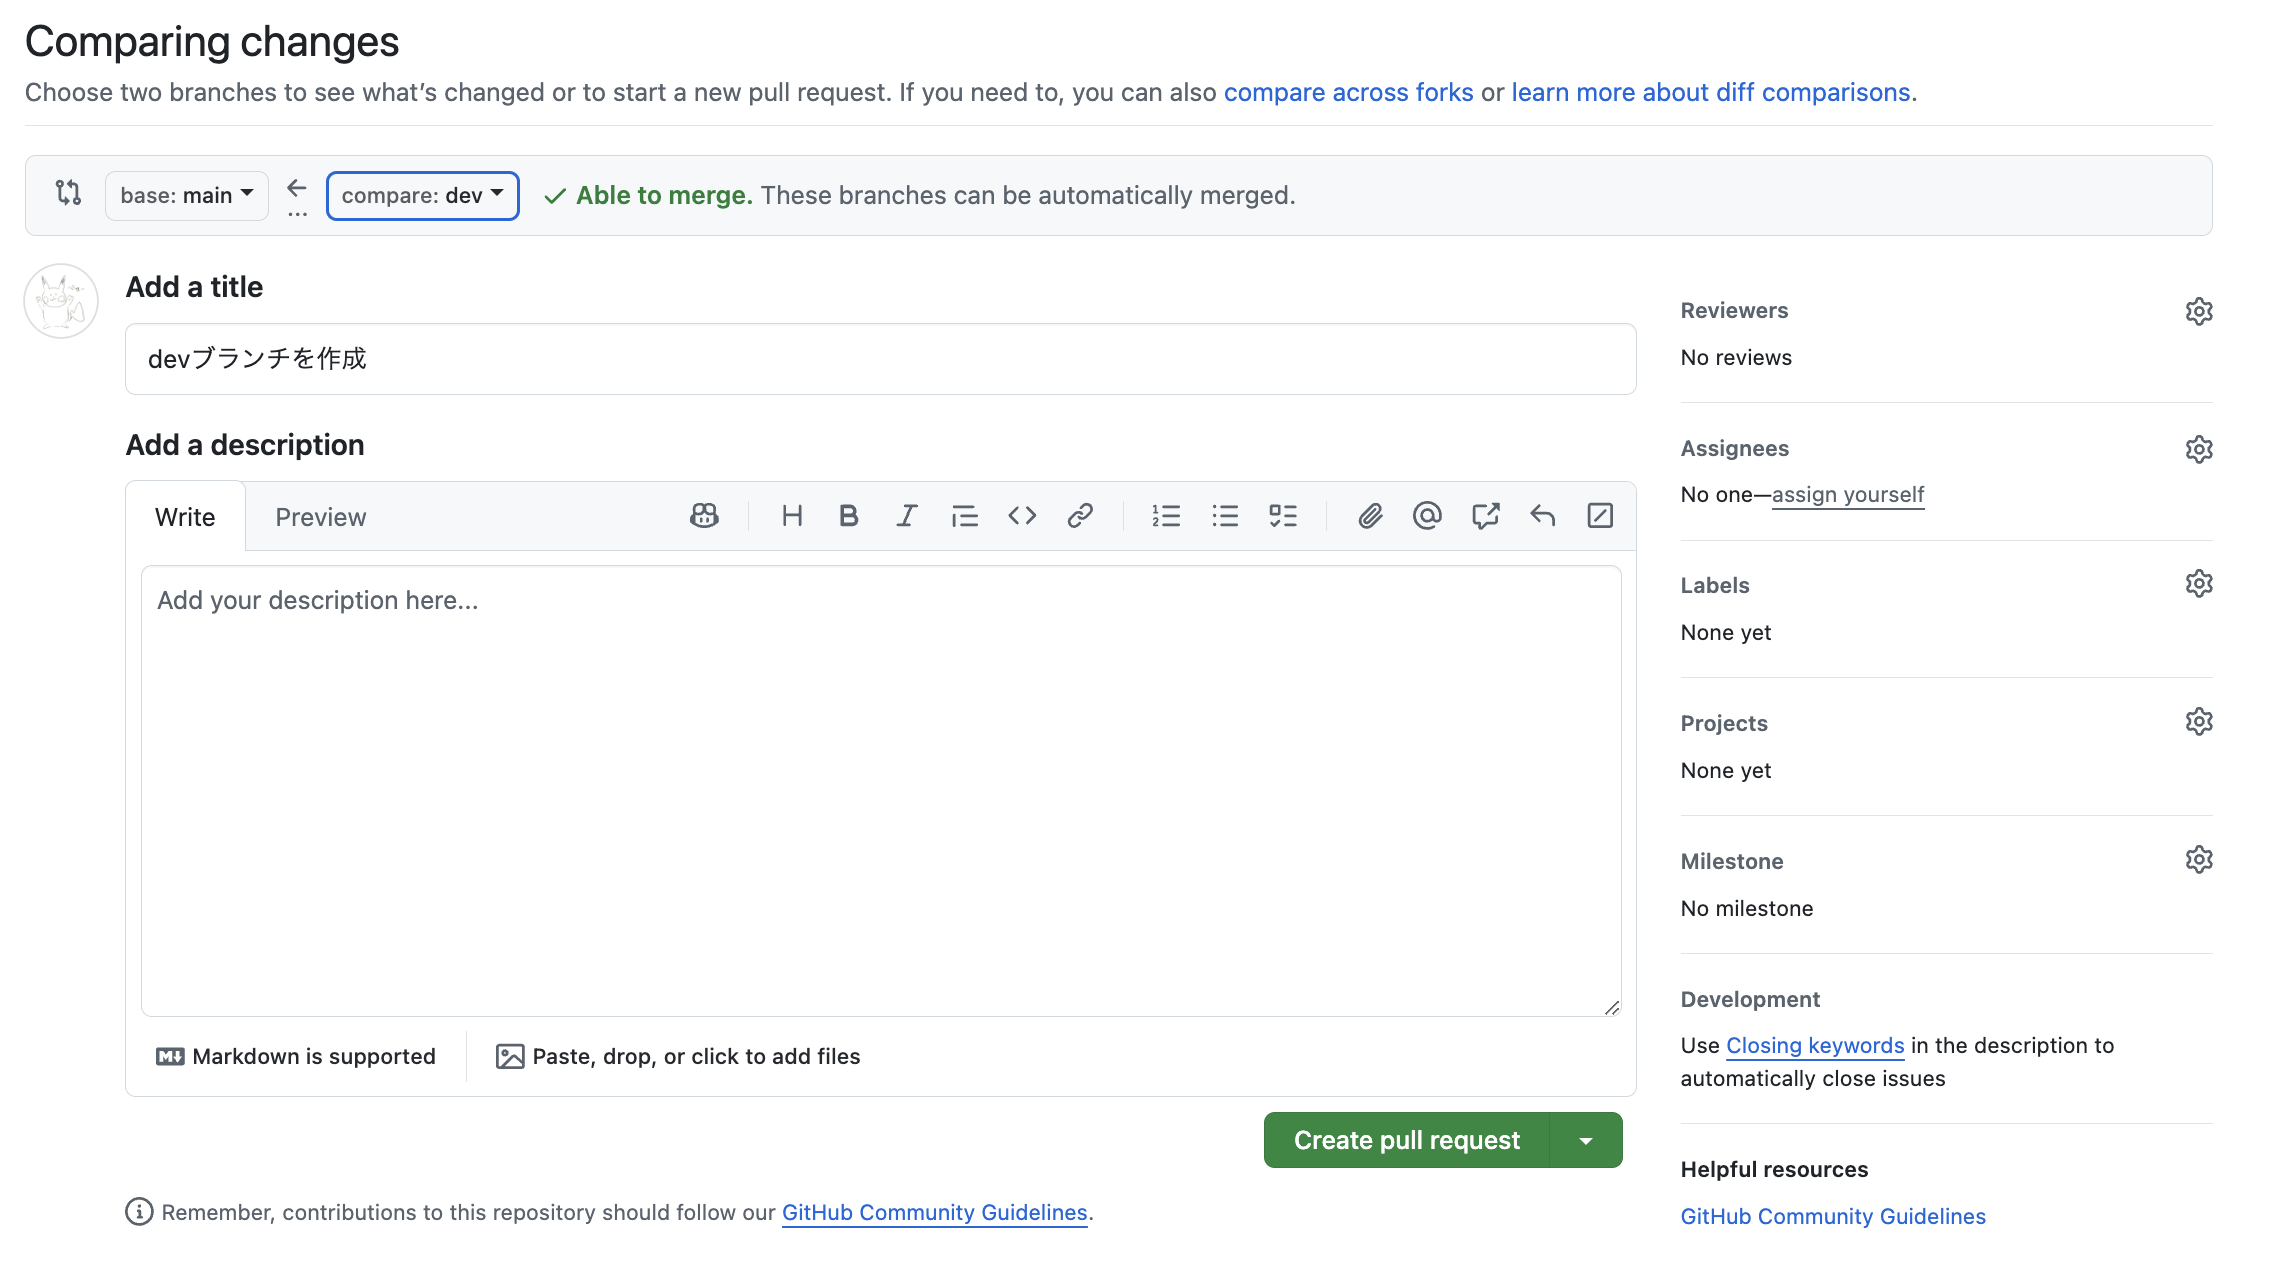Insert a code snippet with angle brackets icon
This screenshot has width=2270, height=1266.
click(1022, 516)
